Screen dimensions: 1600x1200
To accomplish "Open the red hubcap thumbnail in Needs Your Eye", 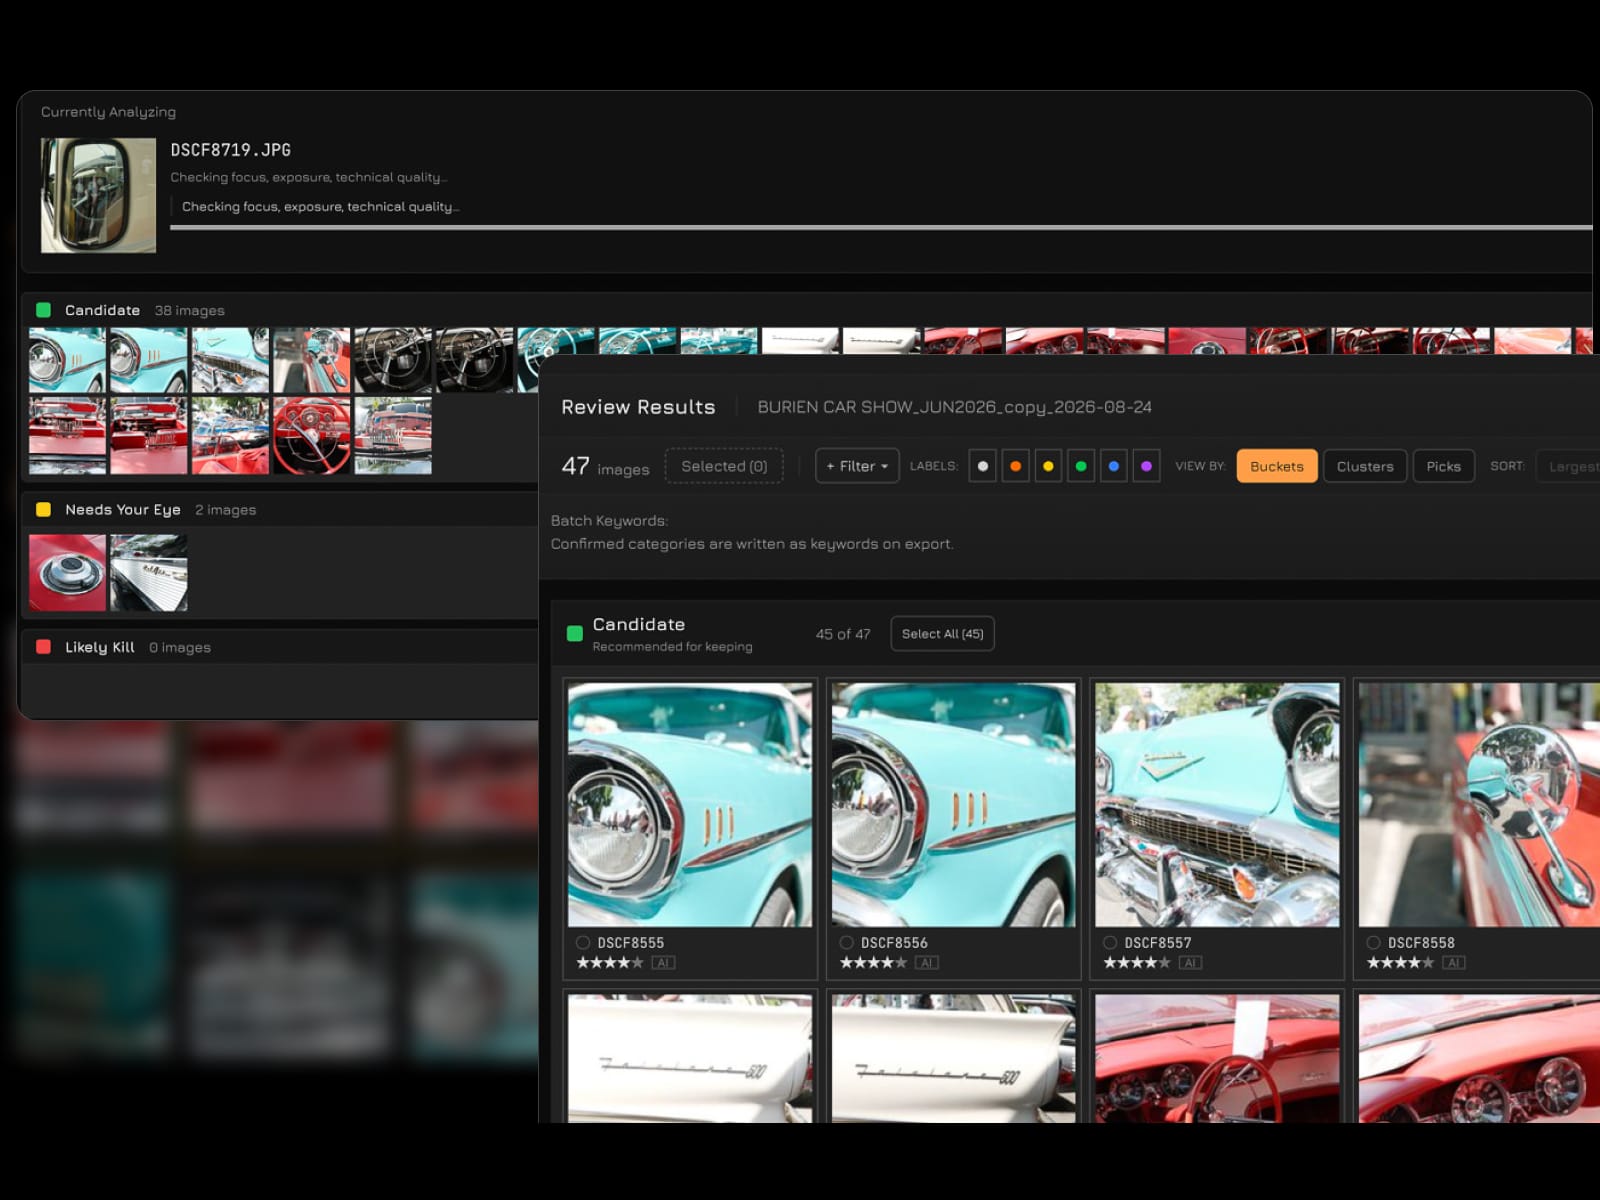I will point(67,573).
